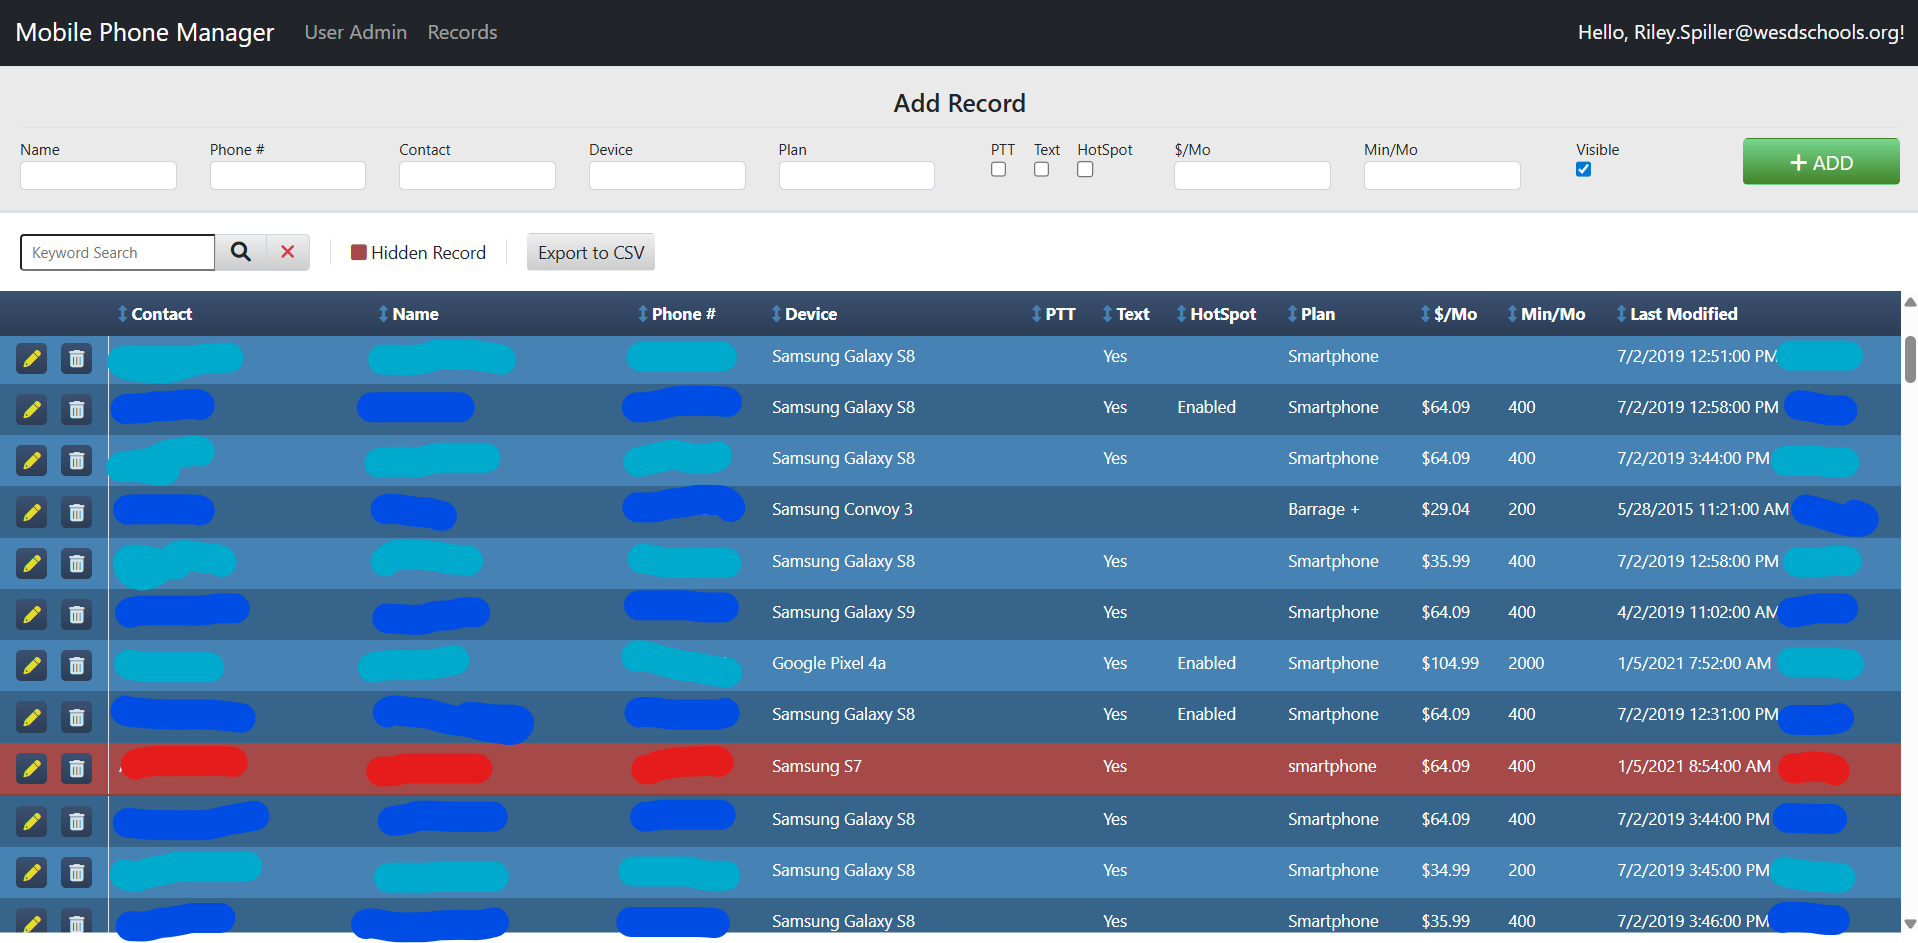Clear keyword search with red X
The width and height of the screenshot is (1918, 943).
coord(288,252)
